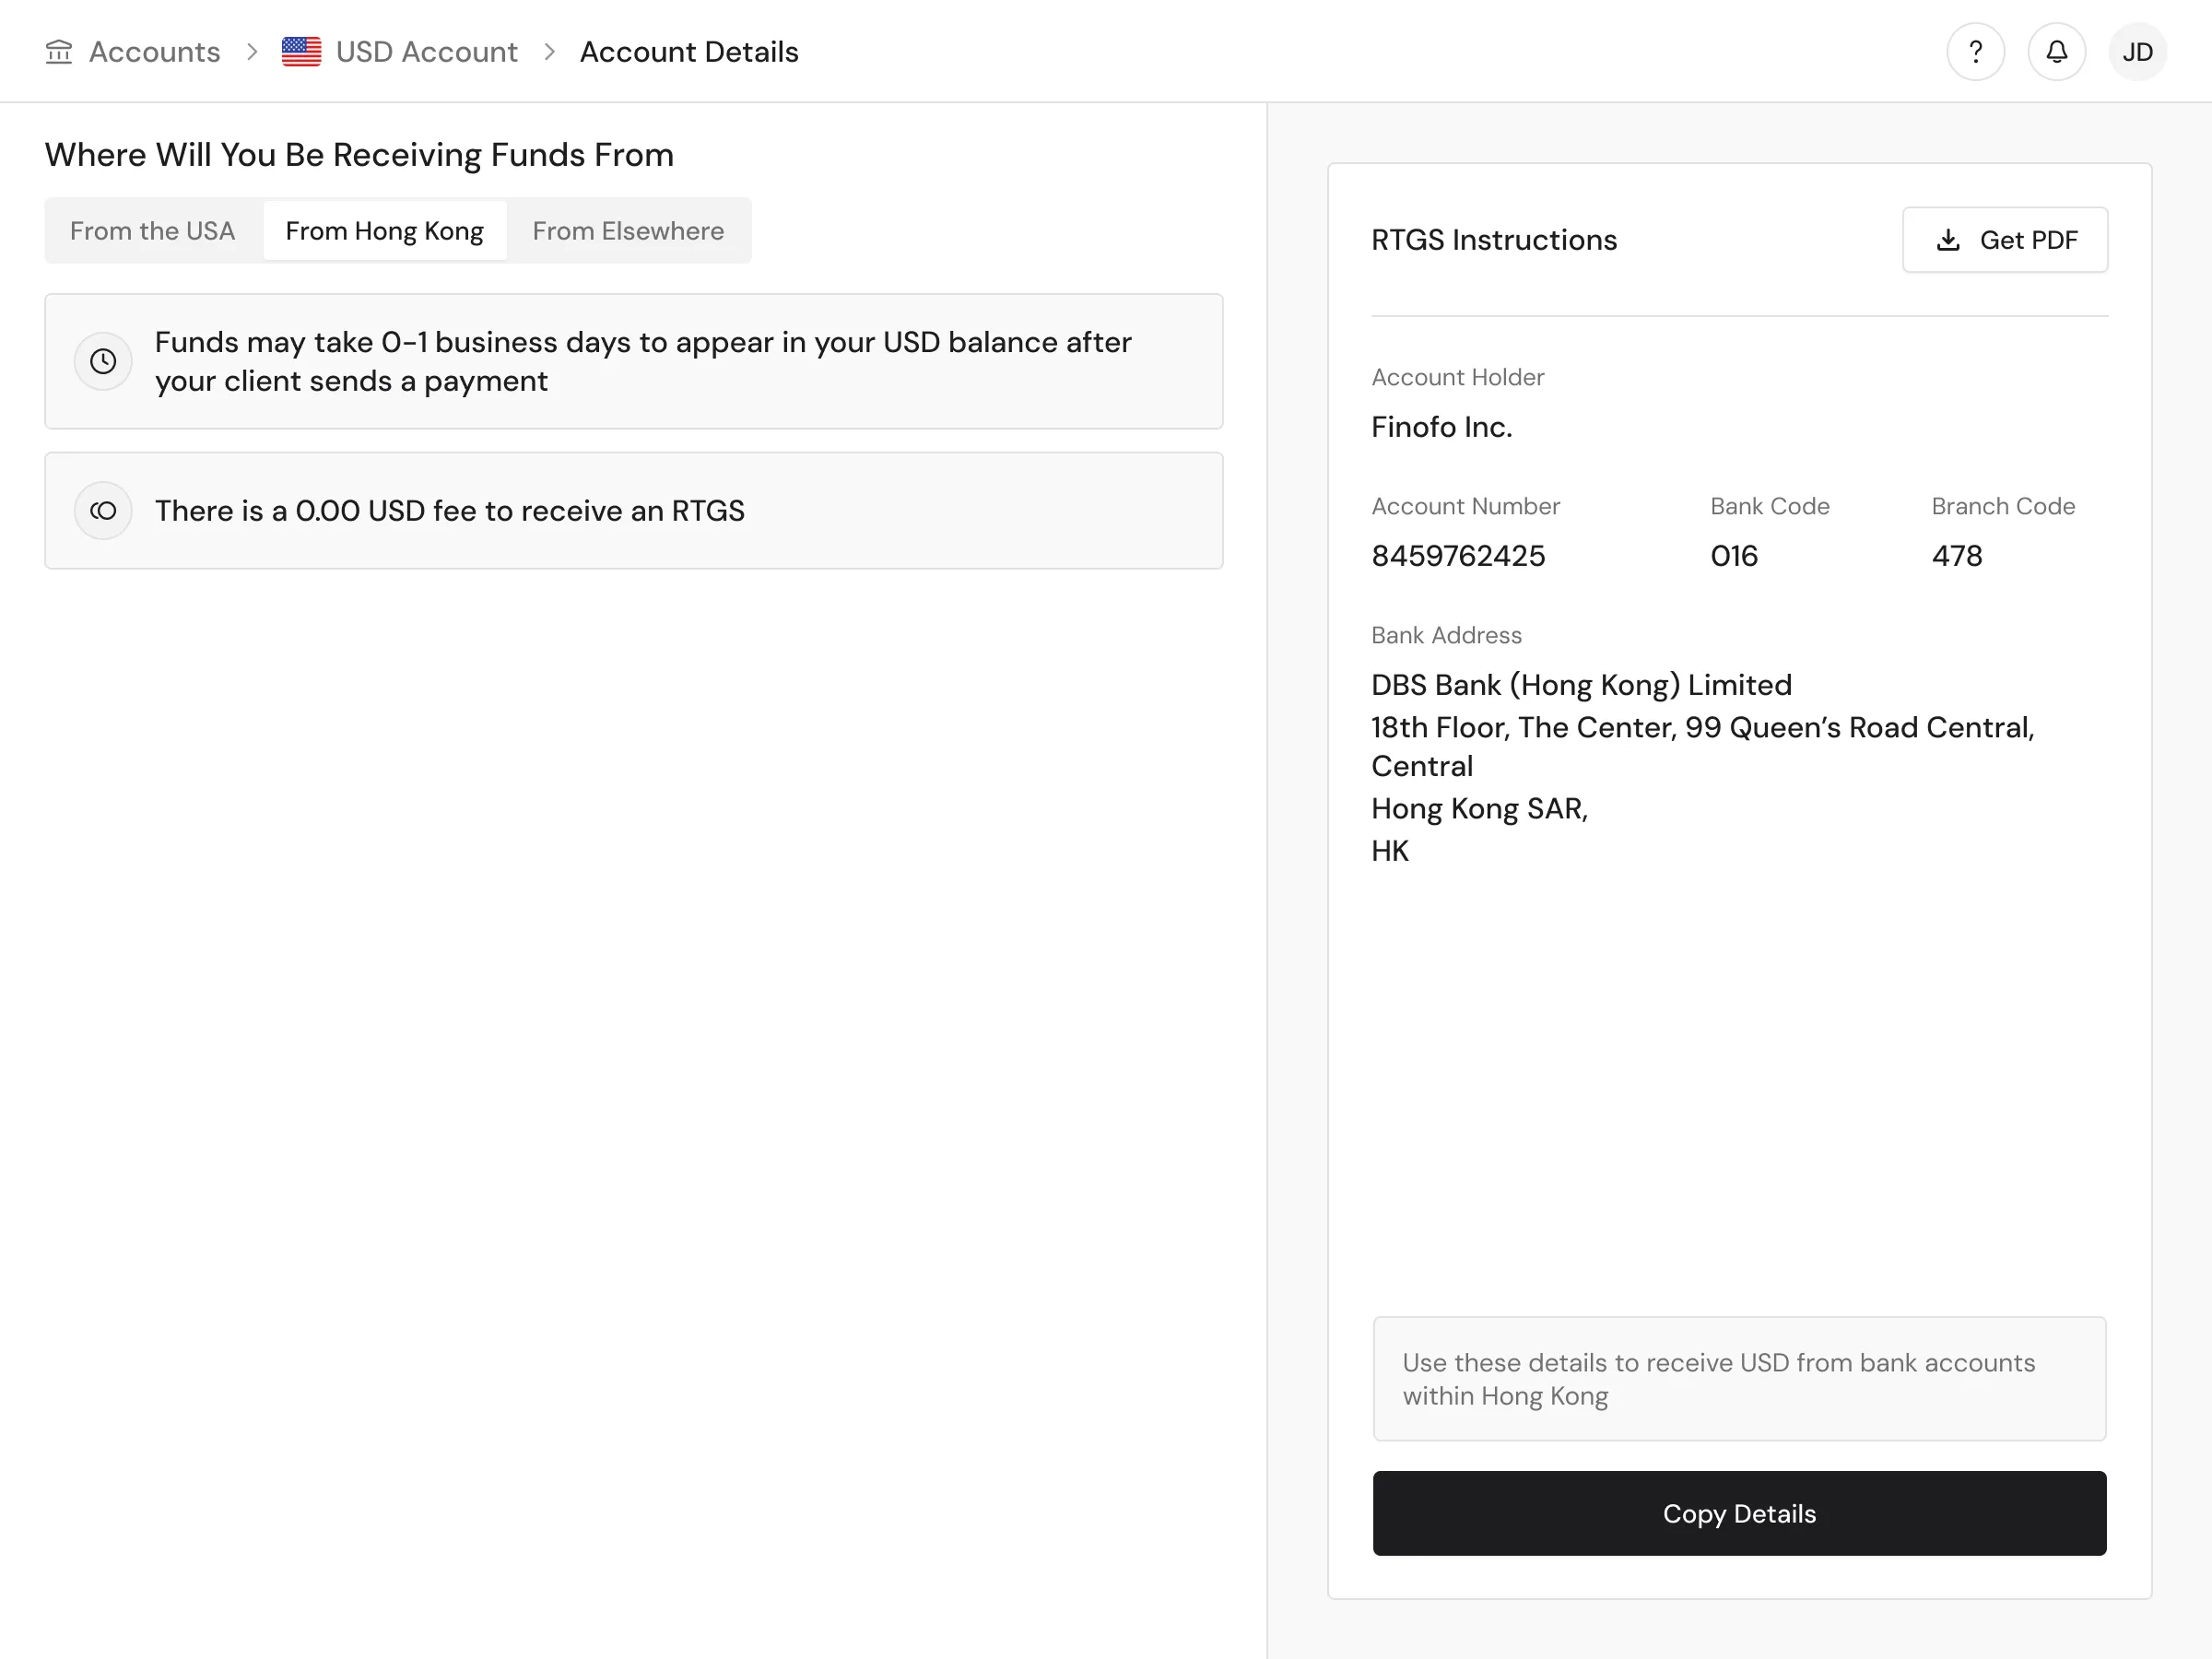This screenshot has width=2212, height=1659.
Task: Click the branch code value 478
Action: 1956,556
